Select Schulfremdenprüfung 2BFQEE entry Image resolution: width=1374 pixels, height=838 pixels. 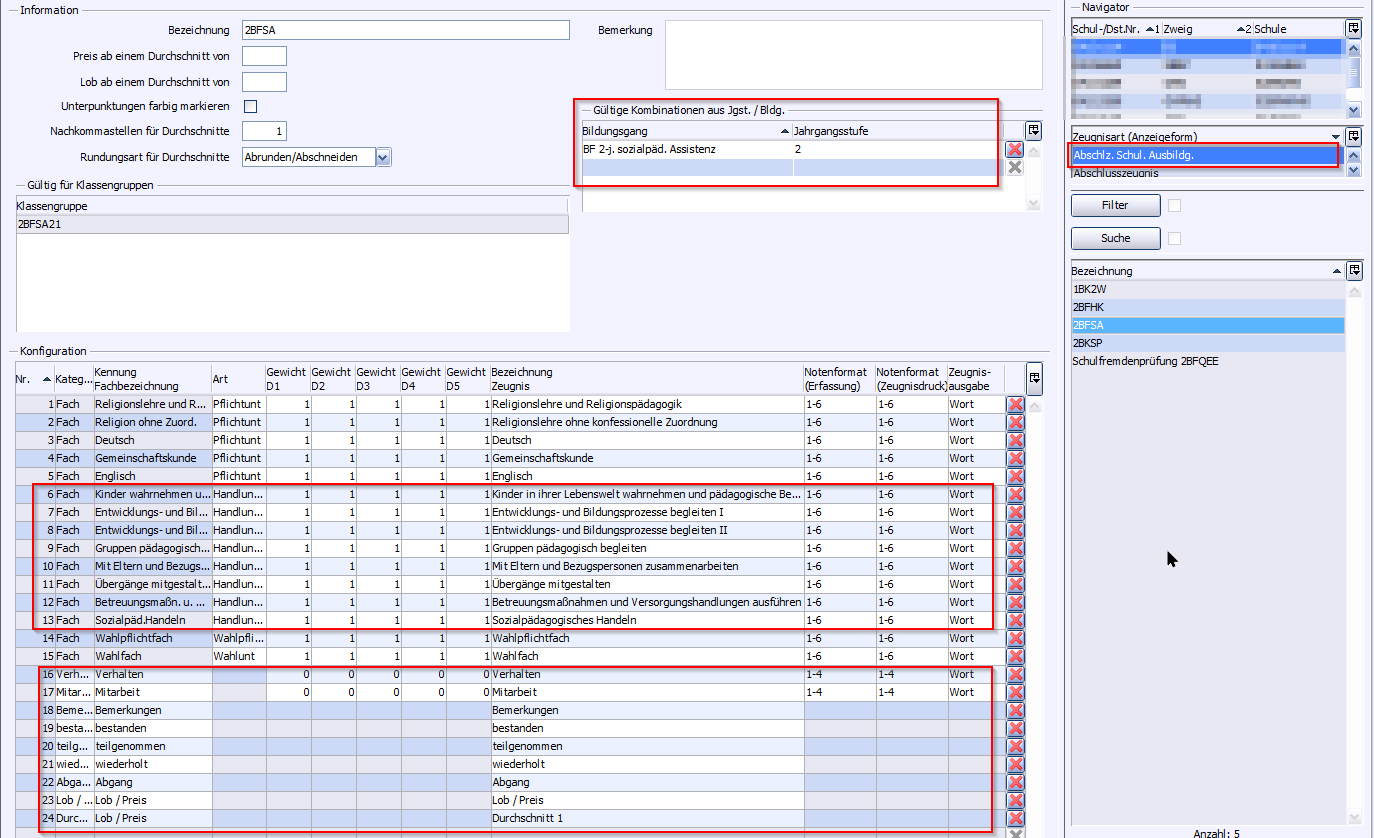tap(1144, 361)
